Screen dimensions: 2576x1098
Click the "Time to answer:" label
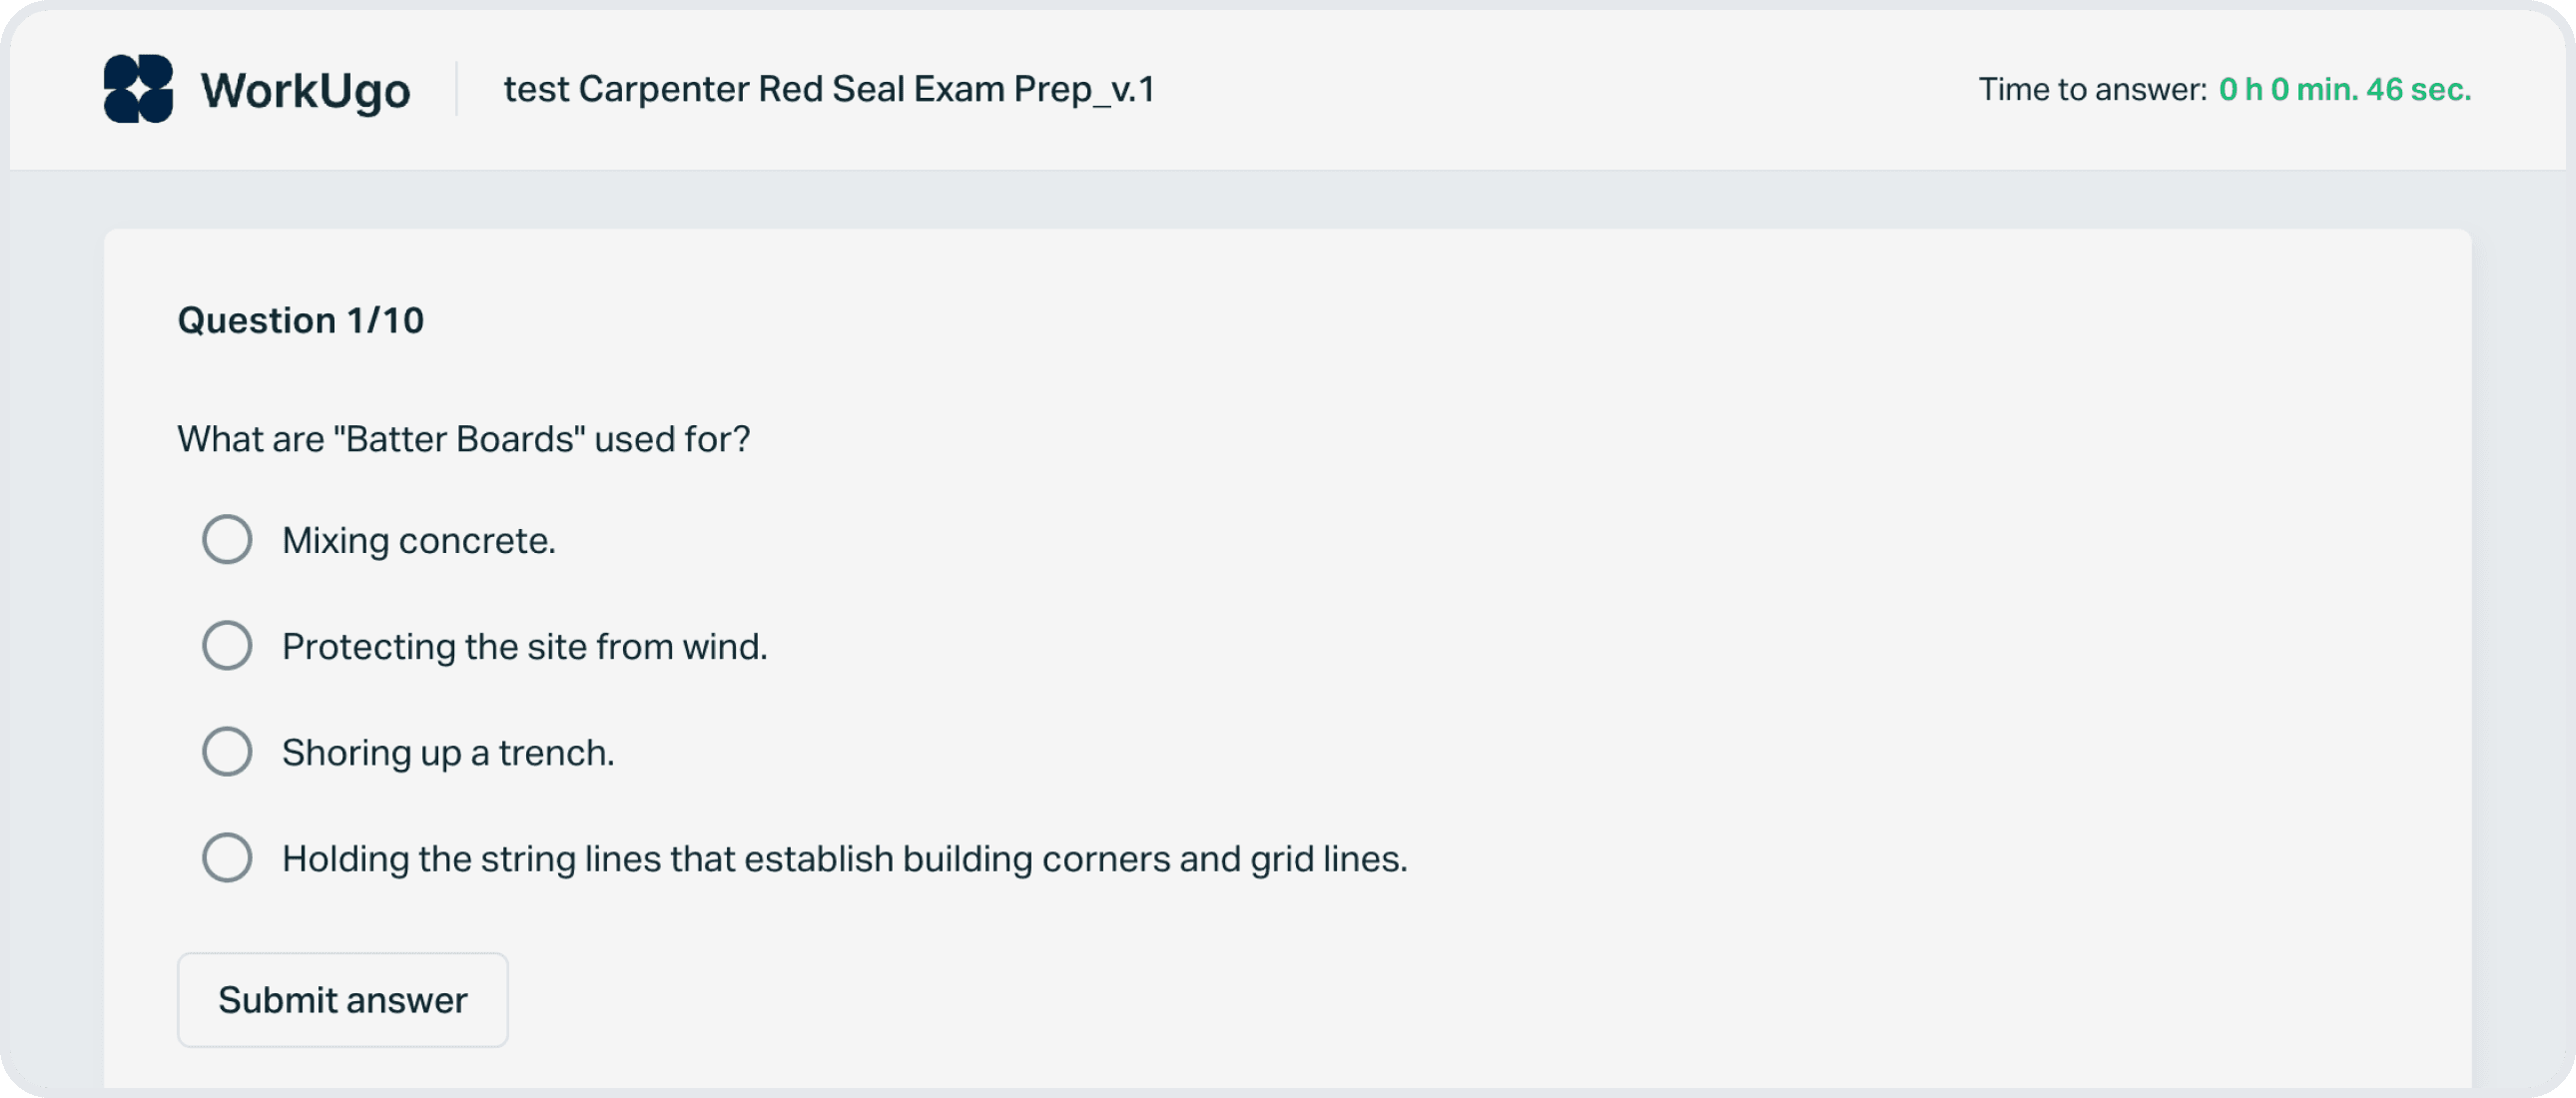(2092, 89)
